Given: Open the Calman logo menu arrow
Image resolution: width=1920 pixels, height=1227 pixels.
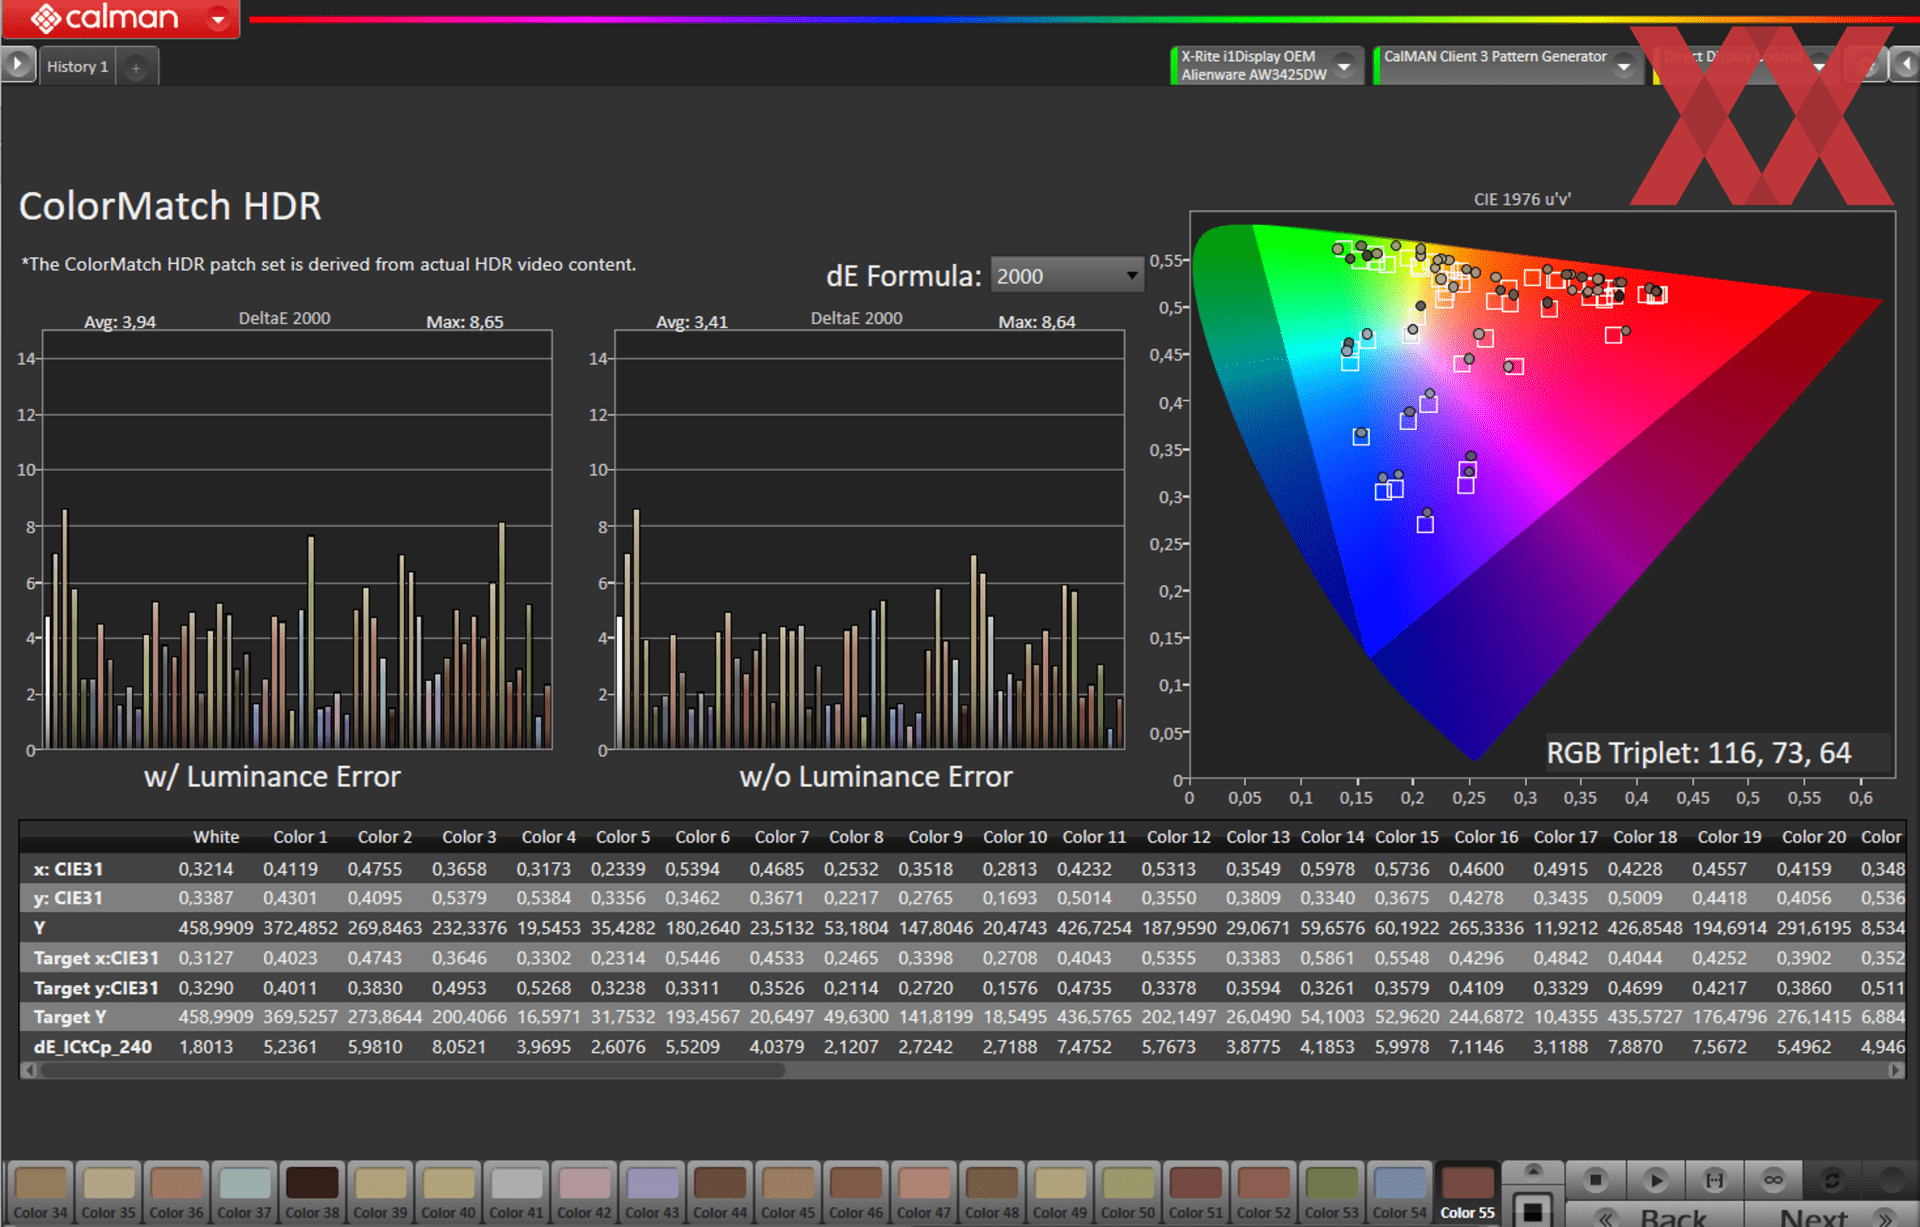Looking at the screenshot, I should [218, 19].
